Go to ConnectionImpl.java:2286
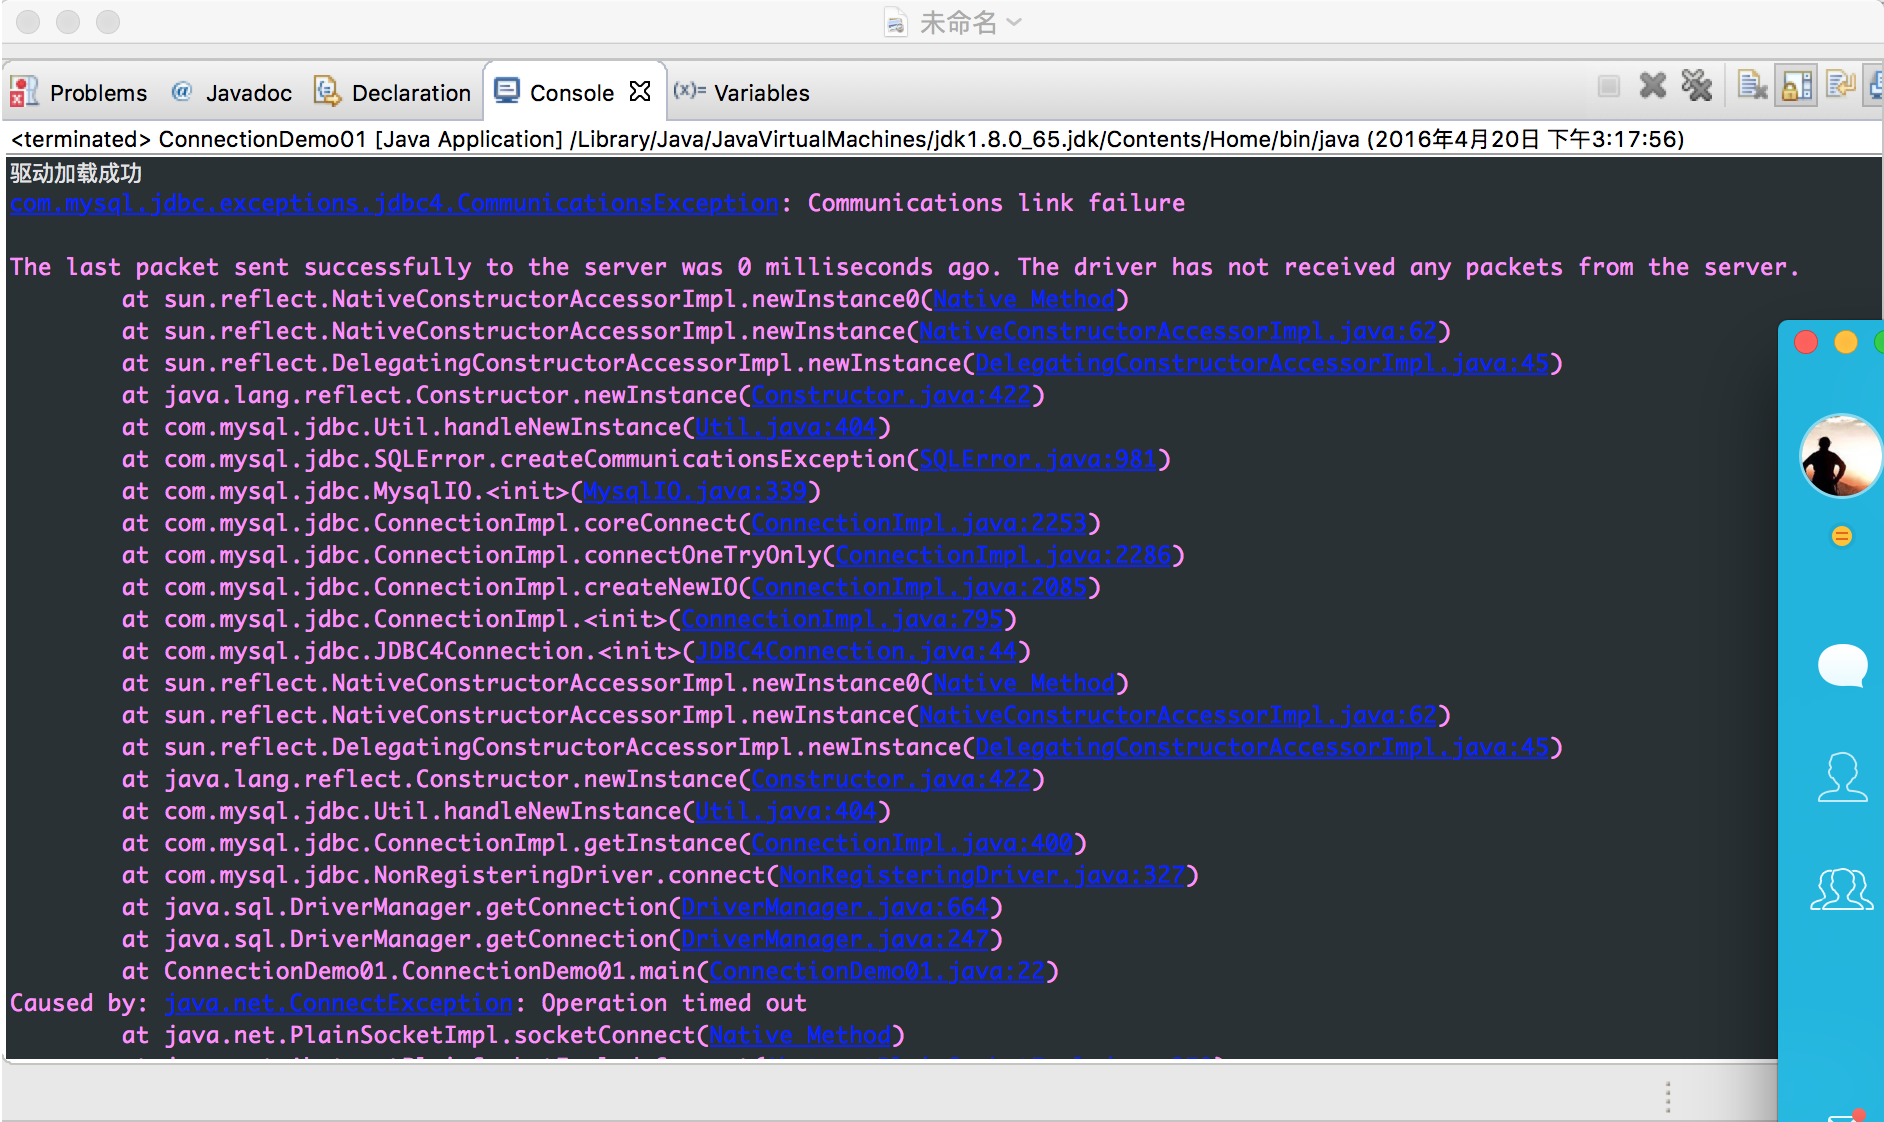Viewport: 1884px width, 1122px height. [1003, 556]
